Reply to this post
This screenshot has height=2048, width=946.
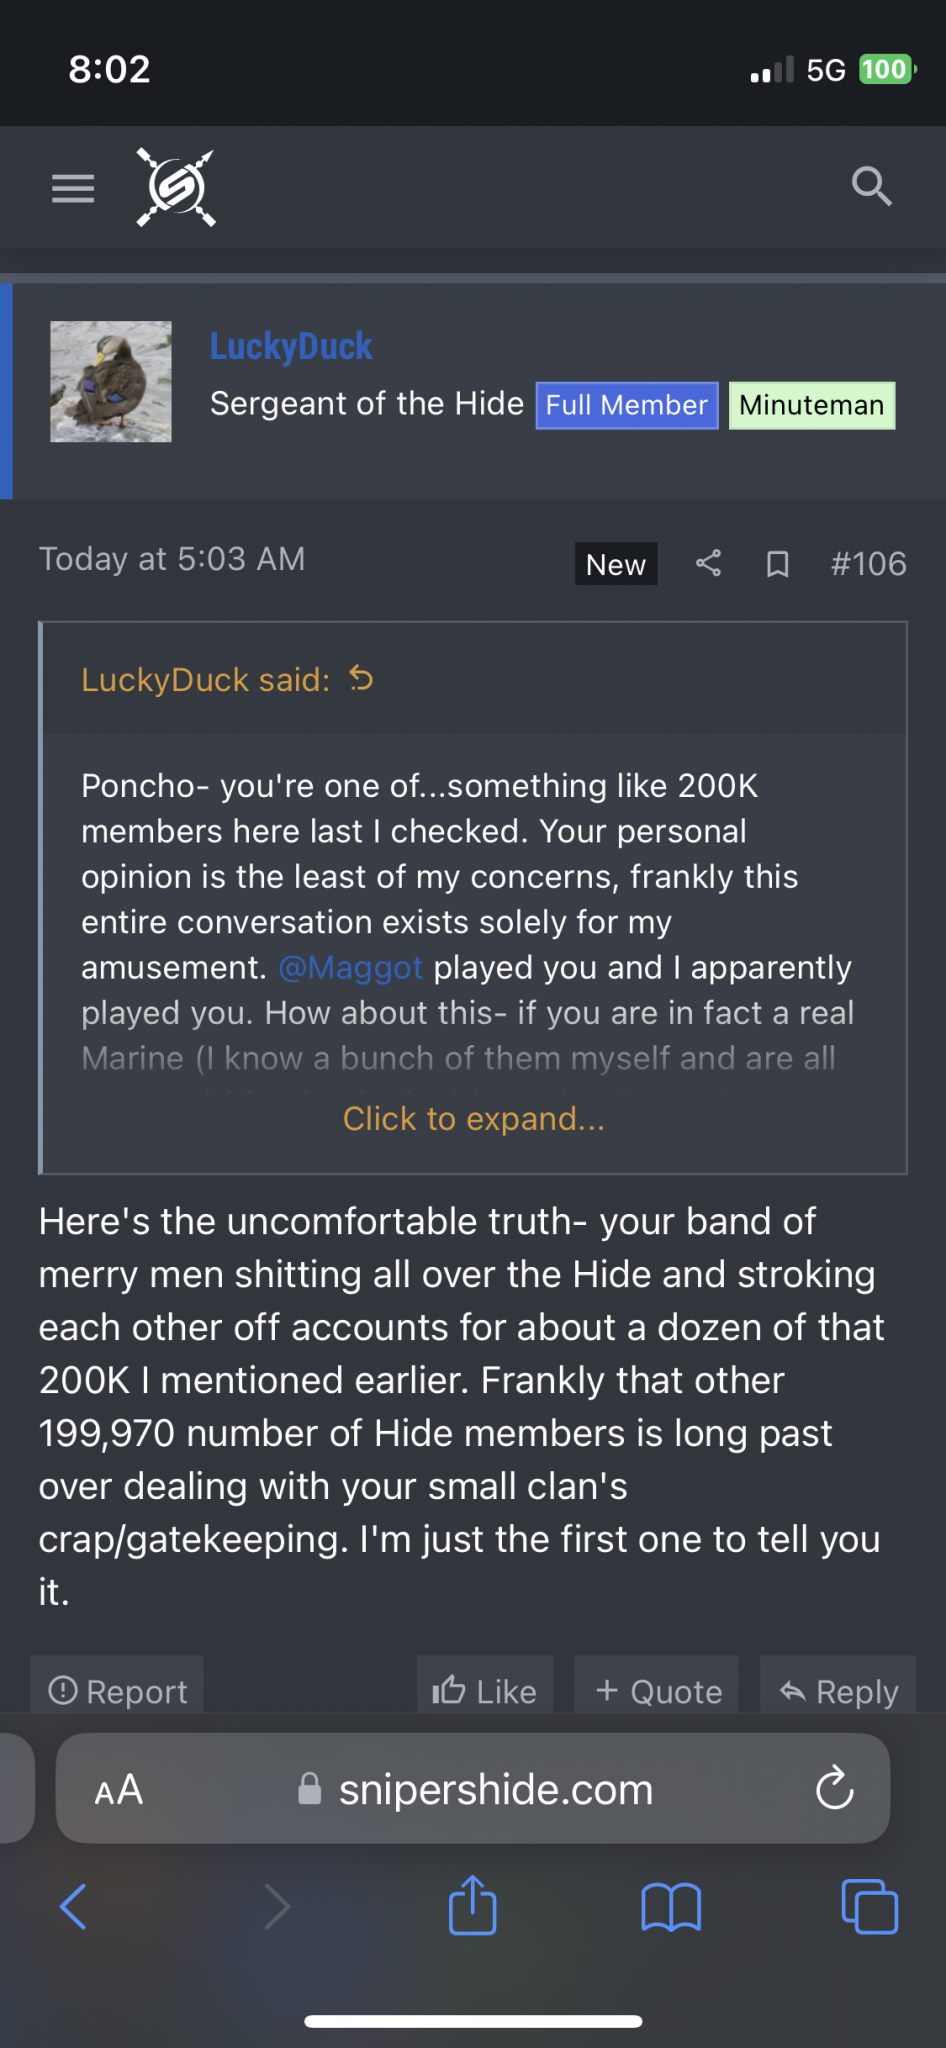point(838,1690)
